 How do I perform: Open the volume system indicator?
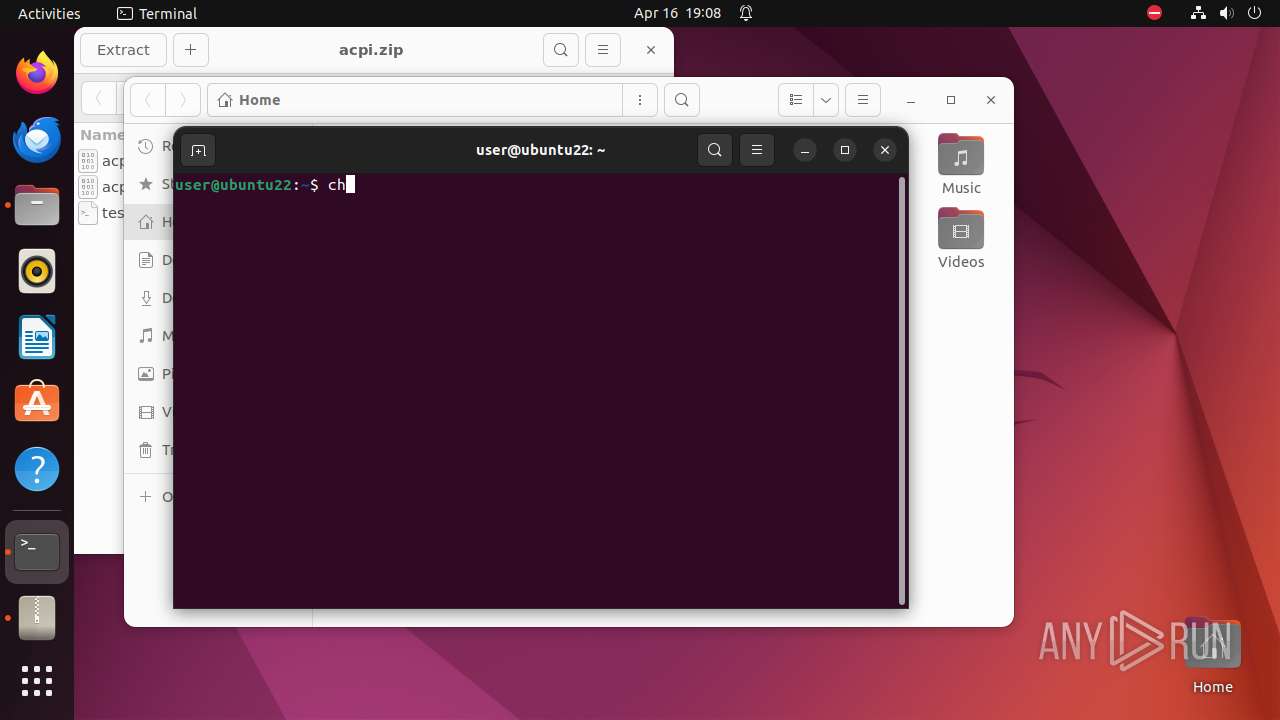pos(1228,13)
